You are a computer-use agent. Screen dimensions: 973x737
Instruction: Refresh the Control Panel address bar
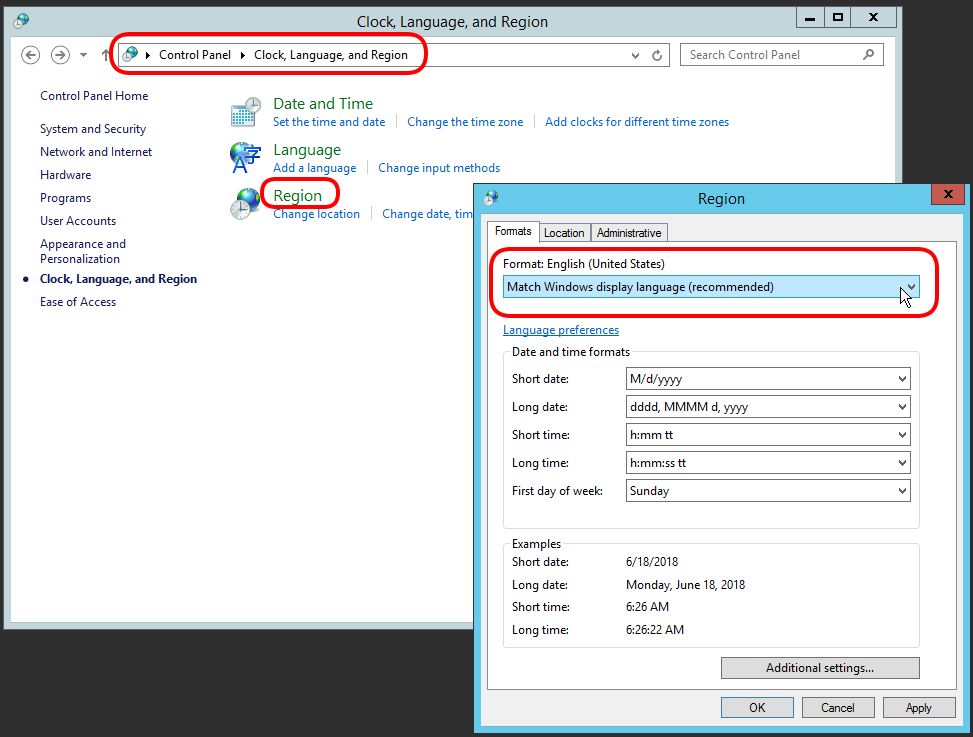(657, 56)
